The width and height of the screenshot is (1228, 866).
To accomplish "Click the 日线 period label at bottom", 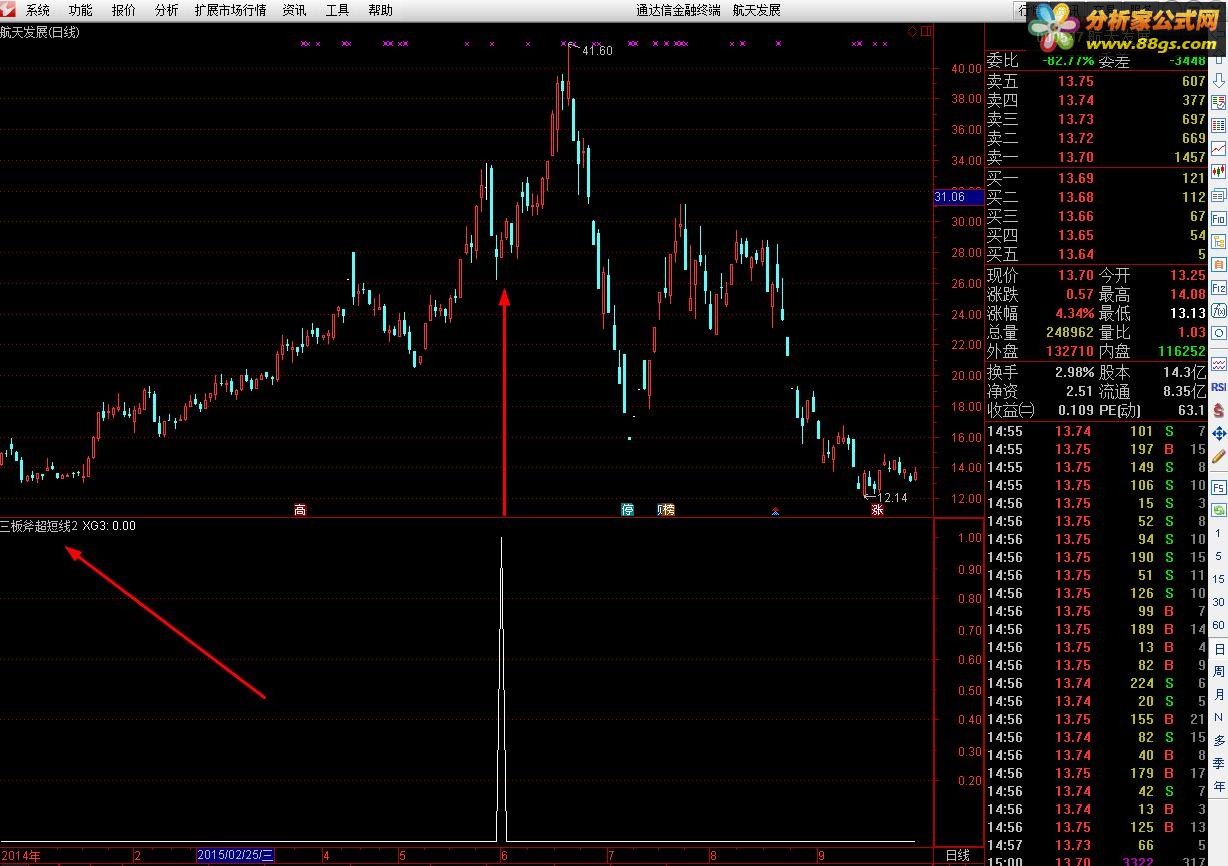I will (957, 855).
